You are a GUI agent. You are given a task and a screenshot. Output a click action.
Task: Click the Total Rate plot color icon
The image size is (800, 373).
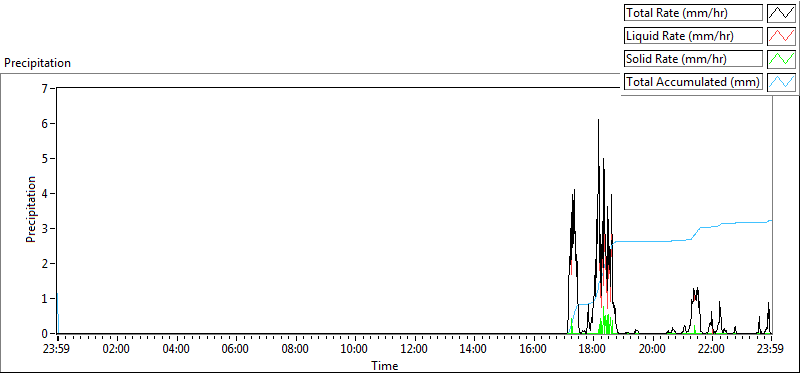pos(781,13)
